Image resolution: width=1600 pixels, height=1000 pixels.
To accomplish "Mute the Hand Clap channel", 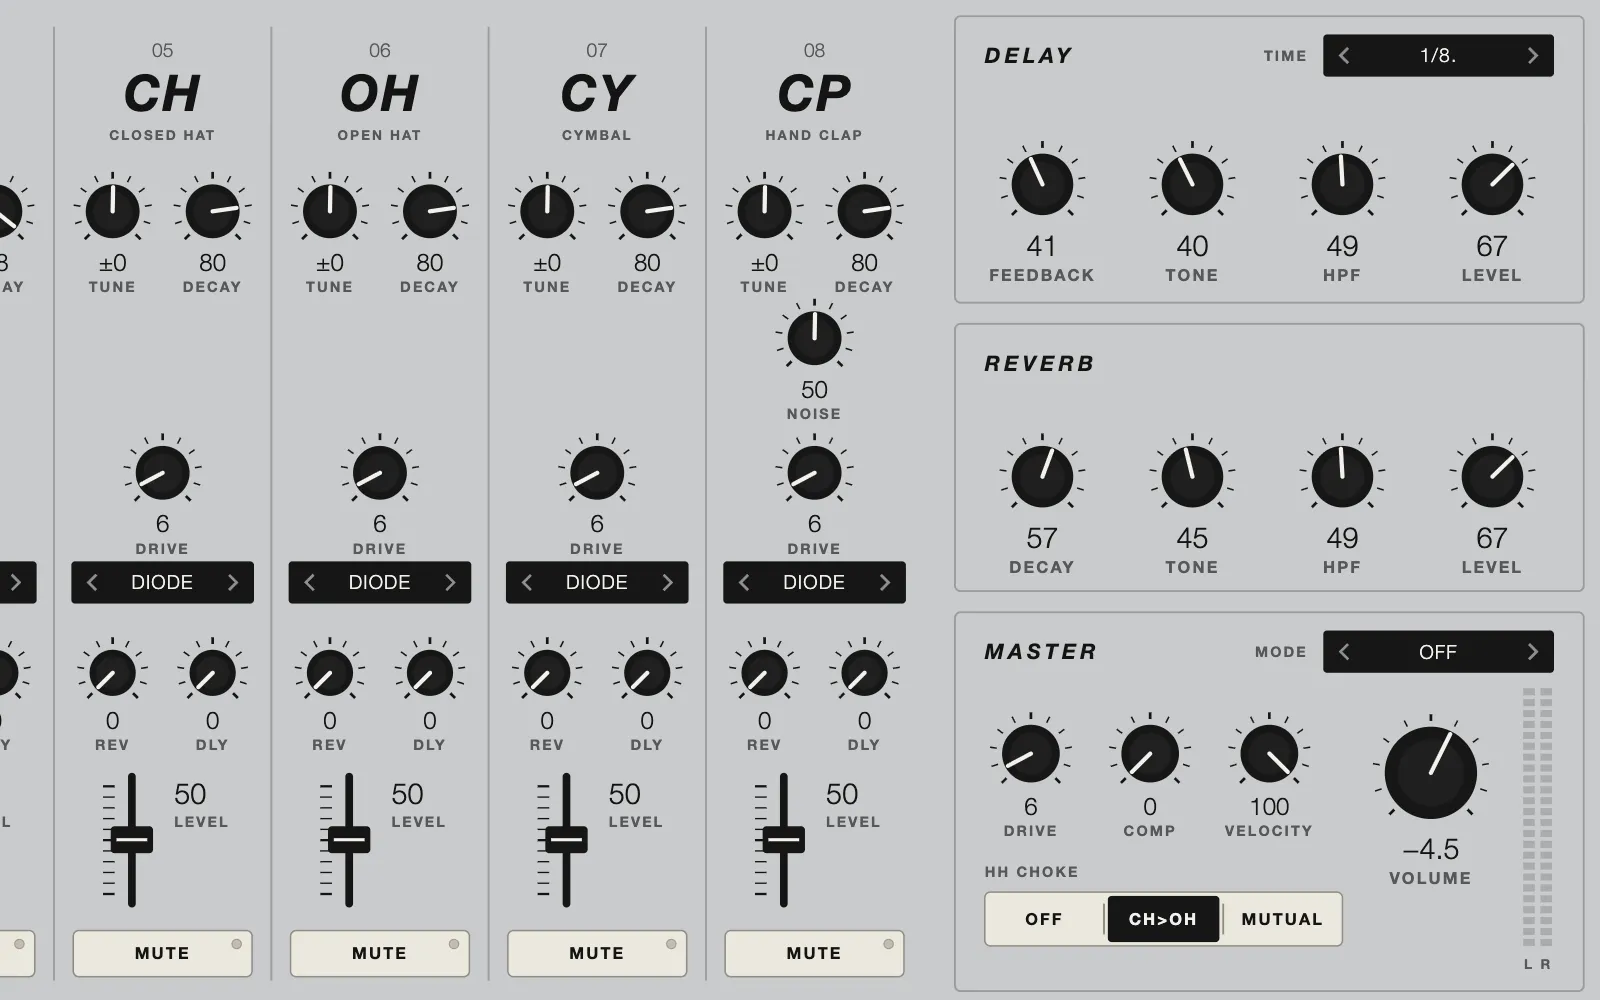I will click(x=814, y=953).
